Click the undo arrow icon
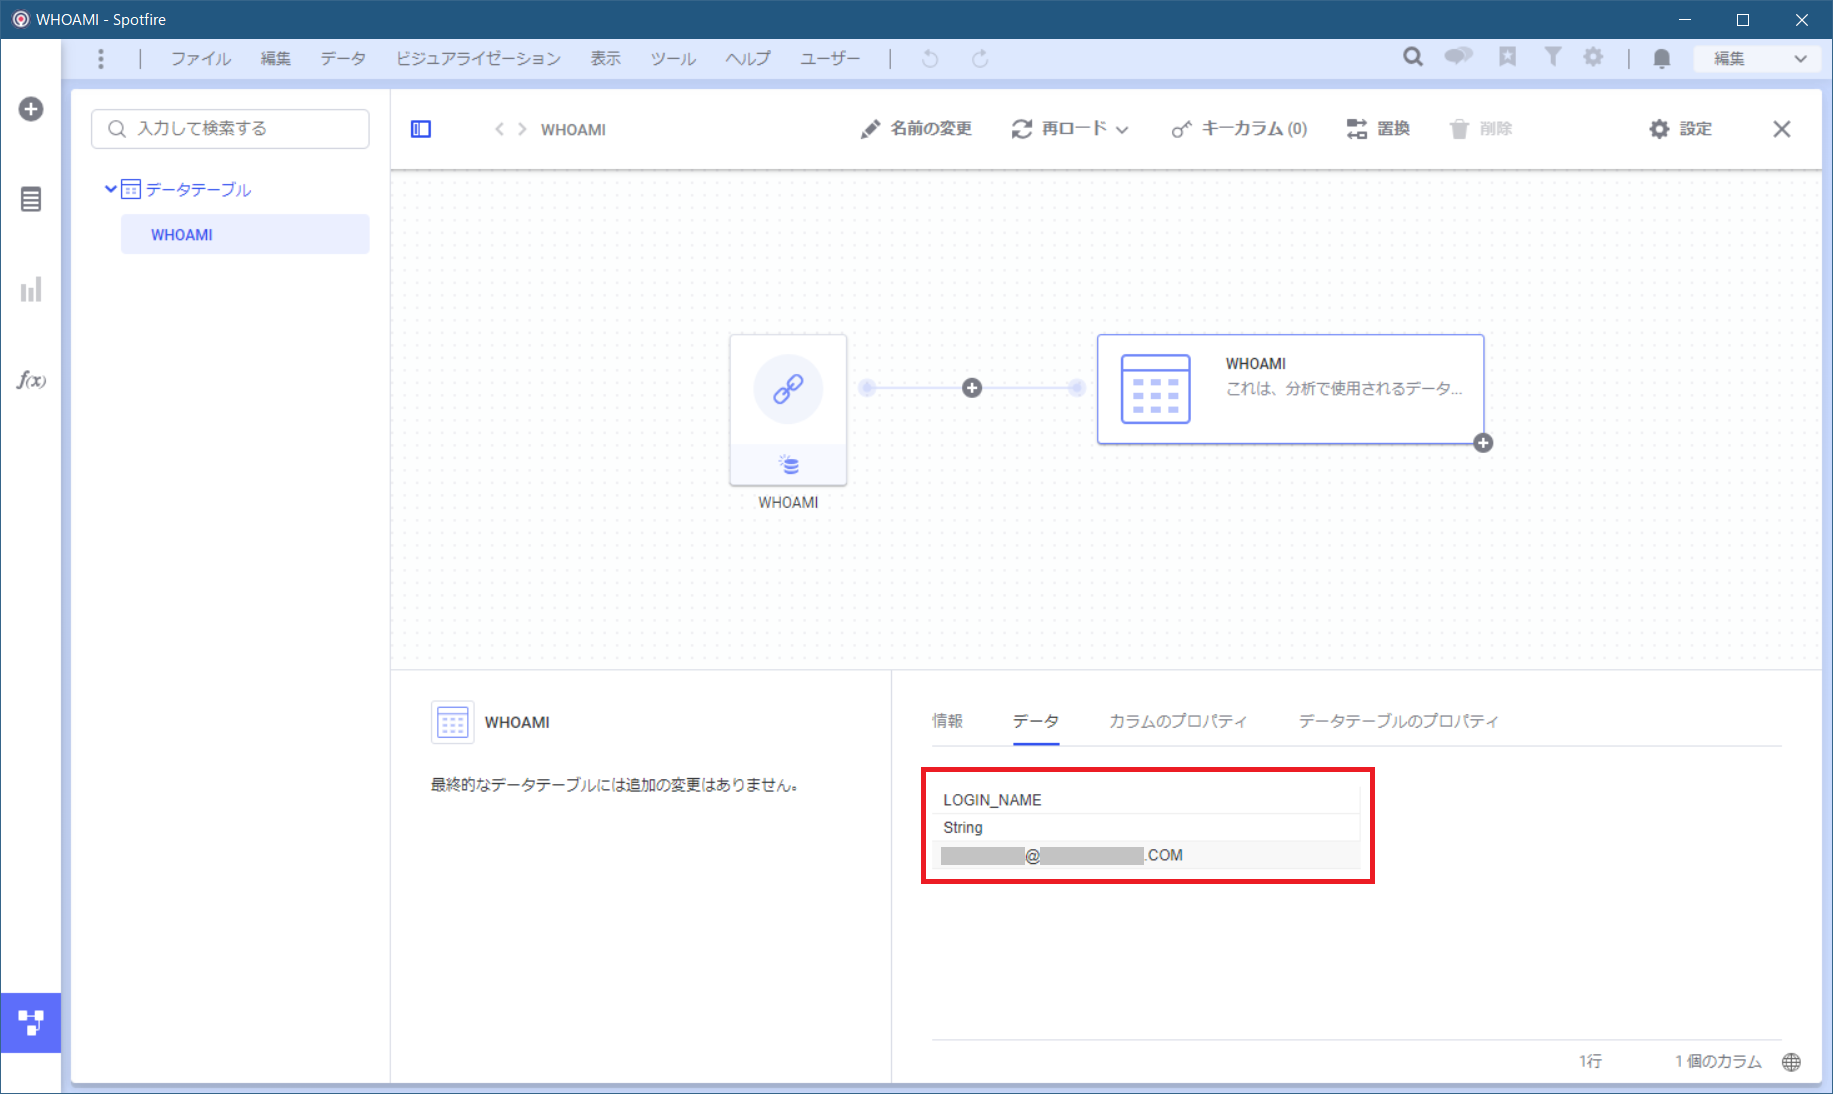The width and height of the screenshot is (1833, 1094). (930, 59)
